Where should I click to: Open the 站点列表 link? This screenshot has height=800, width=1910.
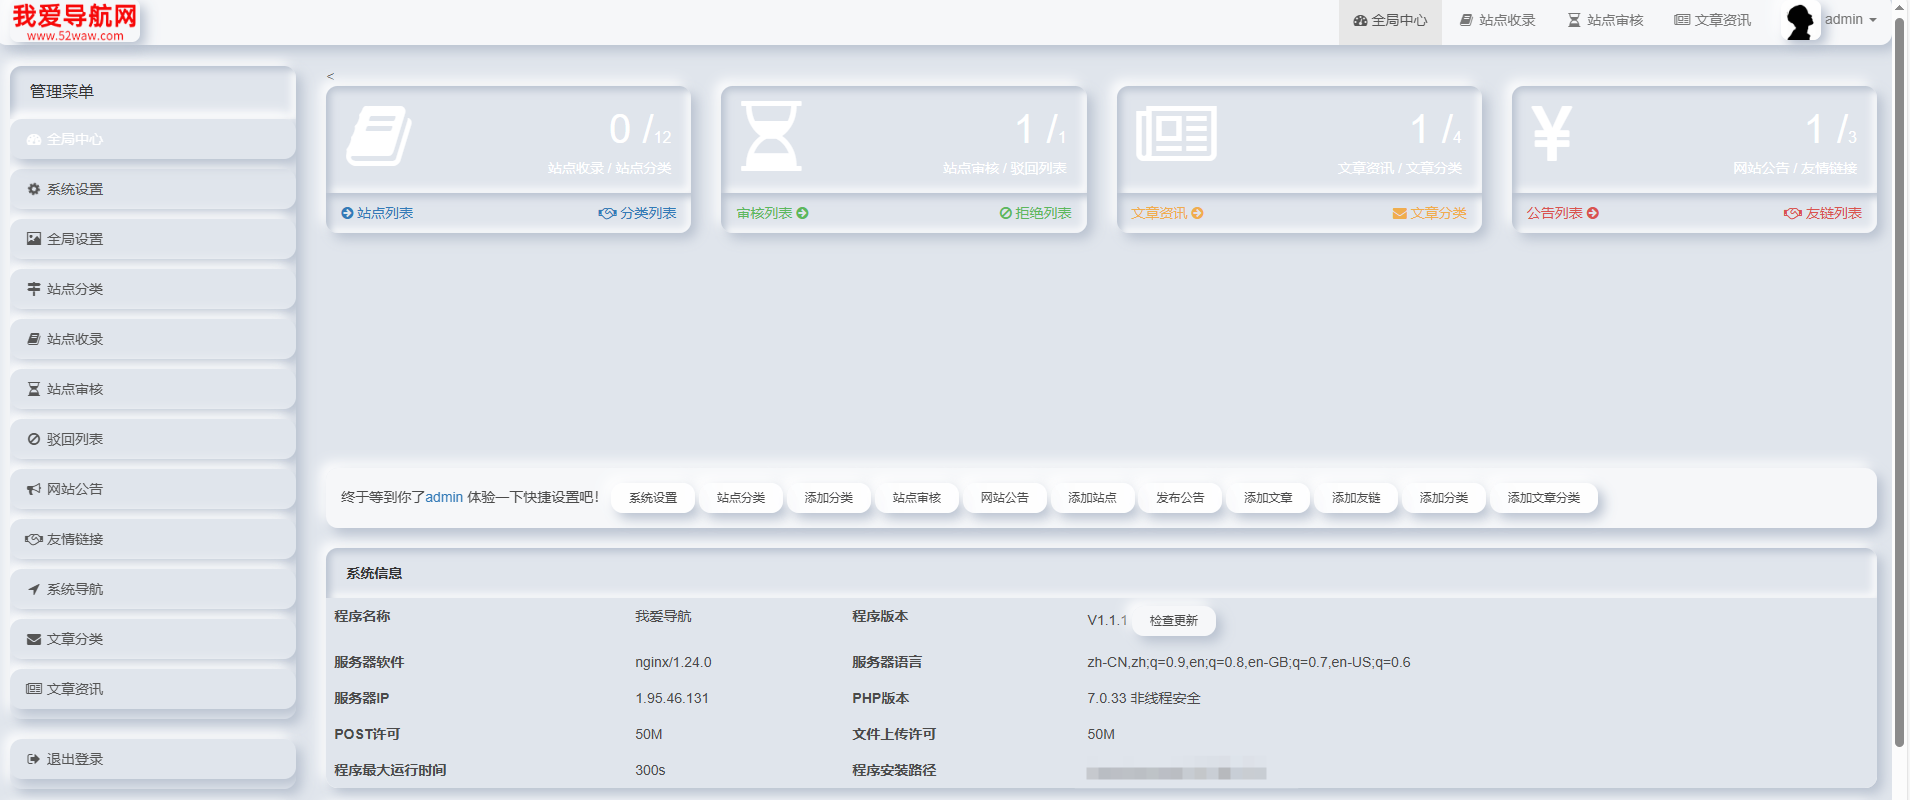(x=377, y=213)
